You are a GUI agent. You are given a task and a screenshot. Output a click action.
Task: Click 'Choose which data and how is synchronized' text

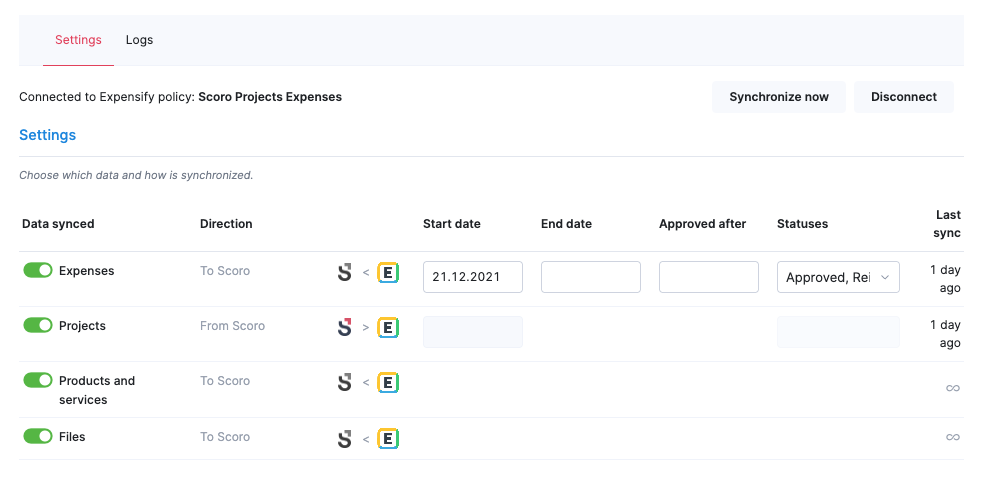click(136, 175)
